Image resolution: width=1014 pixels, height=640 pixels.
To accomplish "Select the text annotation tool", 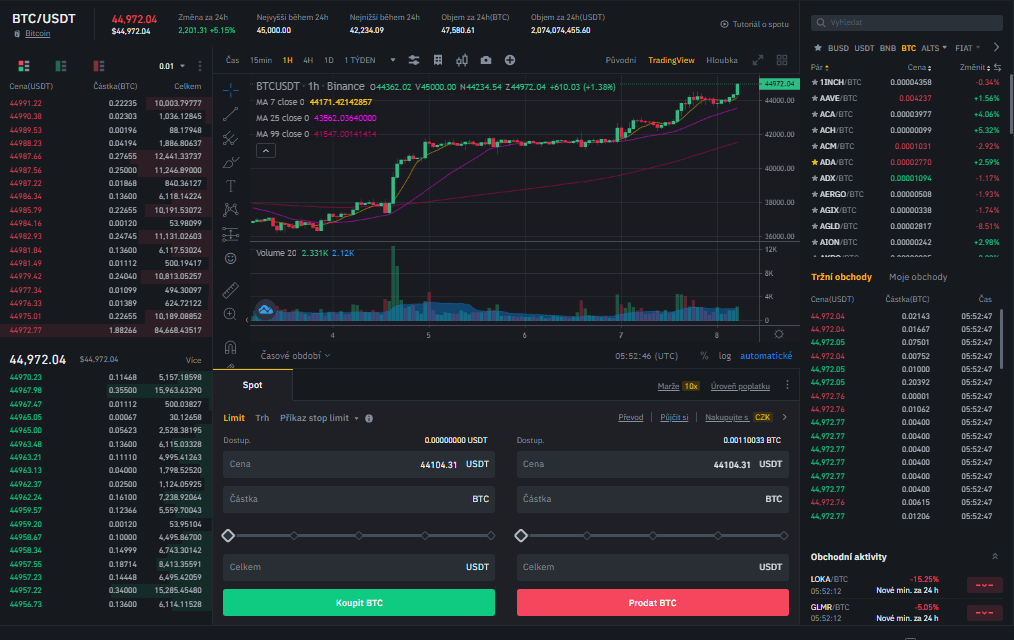I will coord(230,186).
